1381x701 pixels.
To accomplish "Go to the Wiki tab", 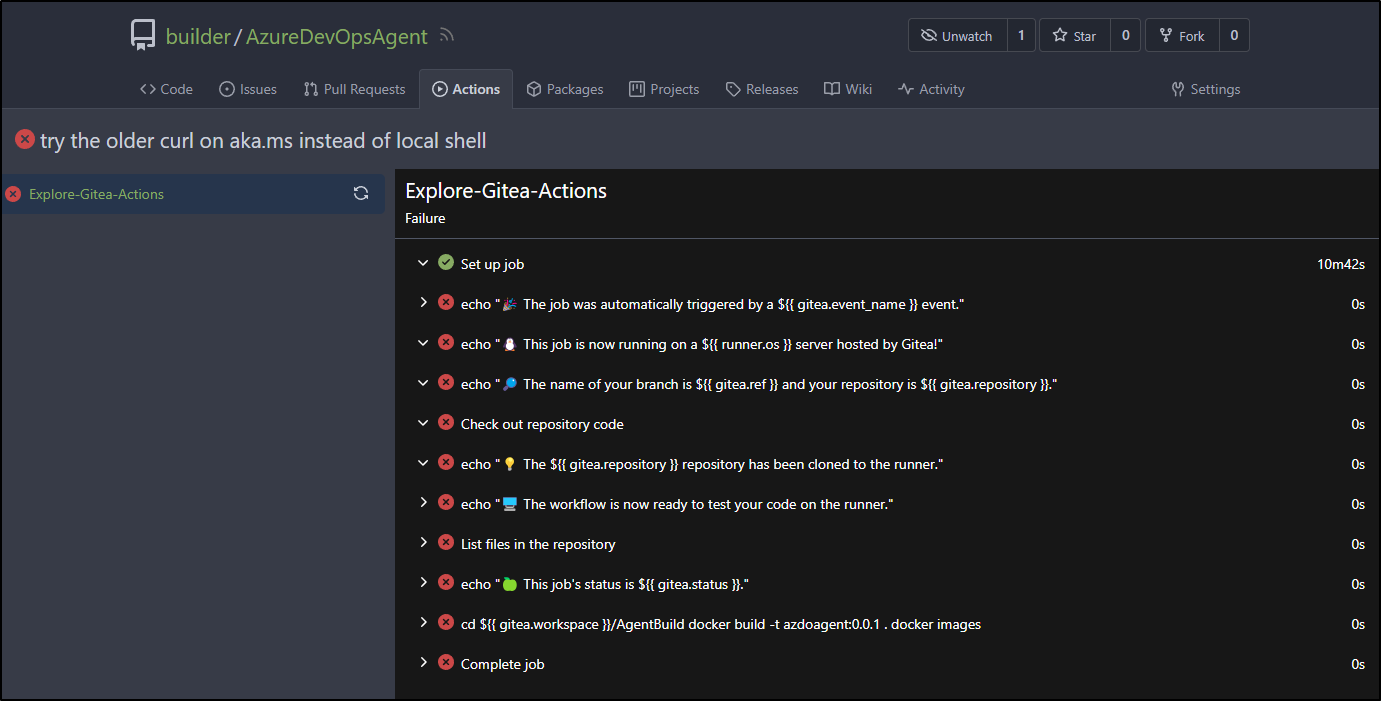I will [848, 89].
